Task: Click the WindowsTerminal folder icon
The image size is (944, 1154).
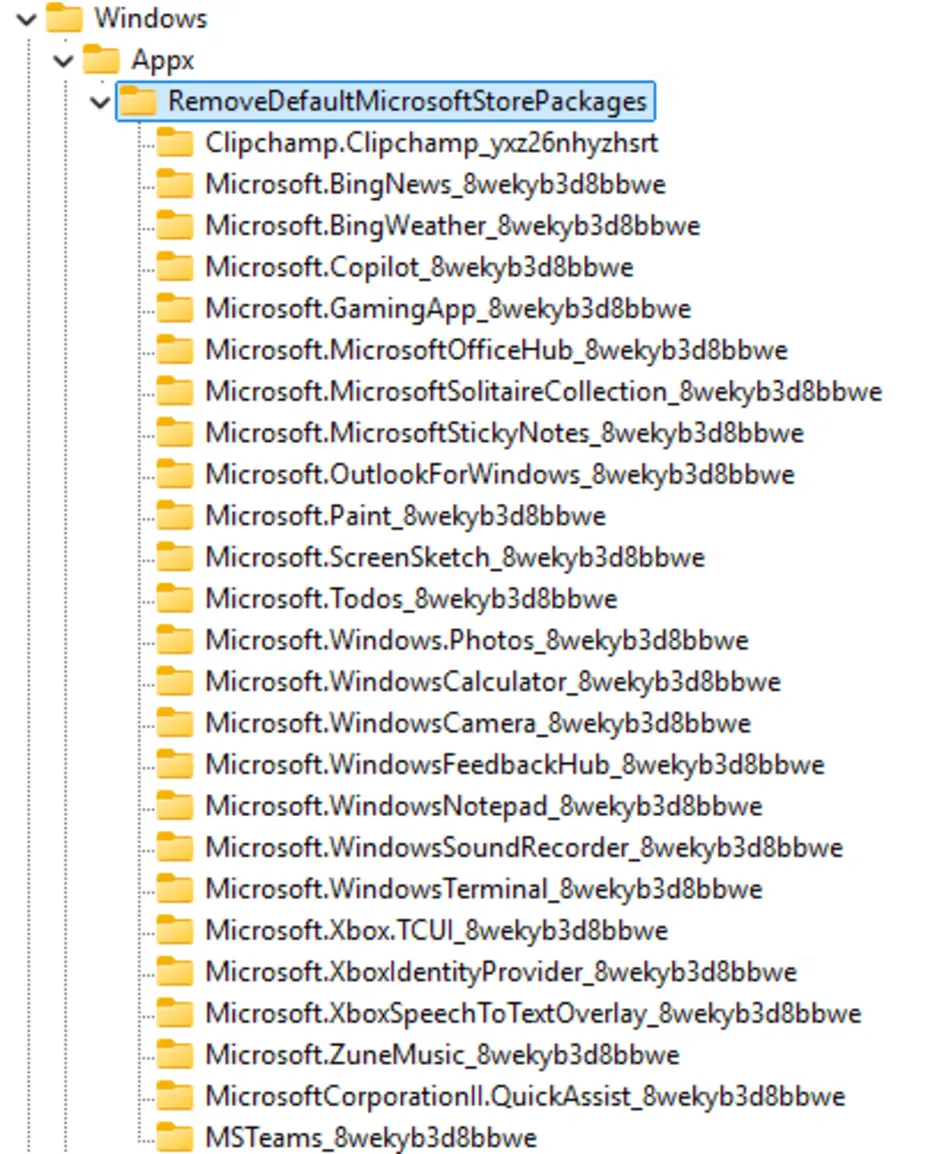Action: (174, 888)
